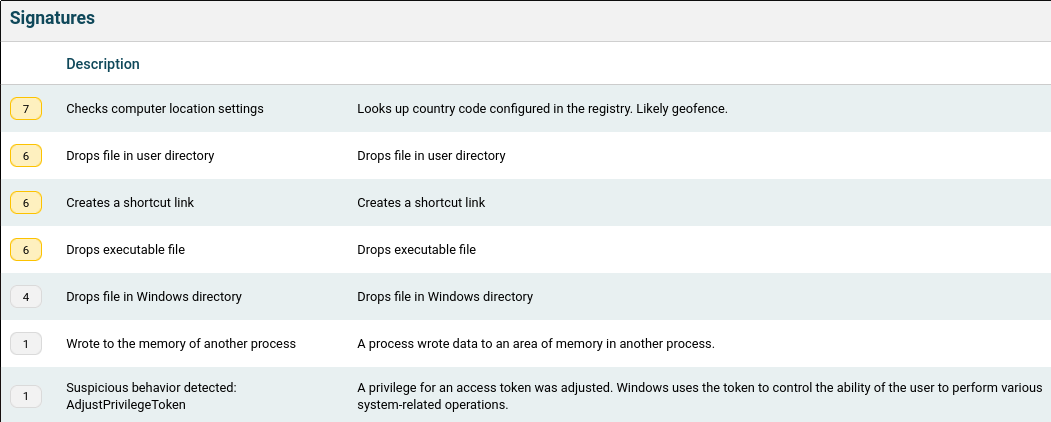Click the geofence country code description text
The width and height of the screenshot is (1051, 422).
542,109
